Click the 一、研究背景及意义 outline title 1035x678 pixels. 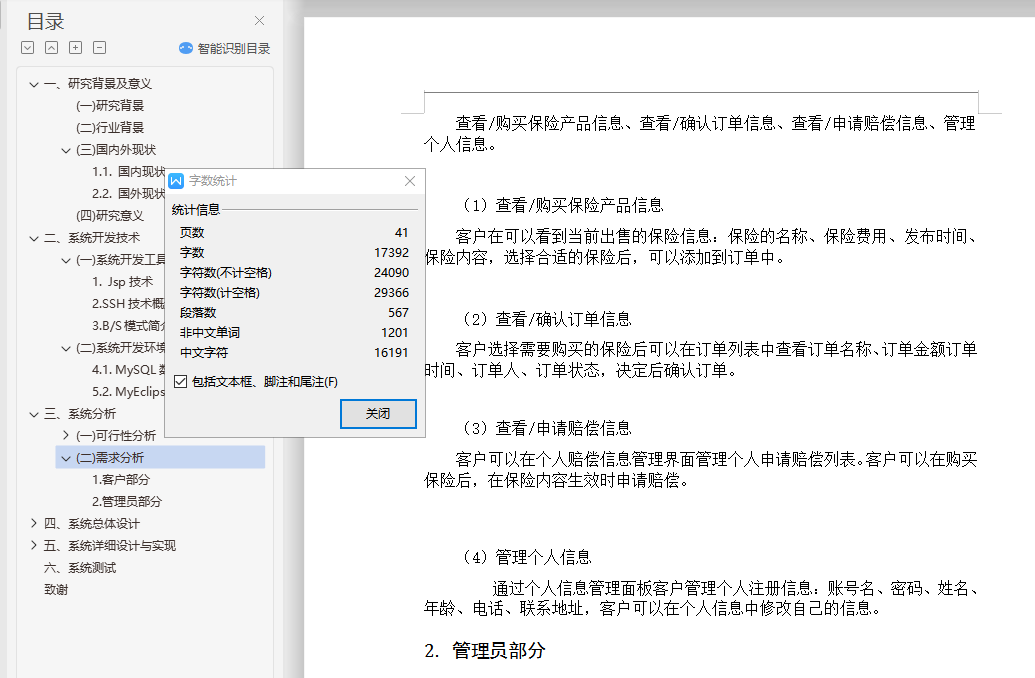(x=98, y=84)
